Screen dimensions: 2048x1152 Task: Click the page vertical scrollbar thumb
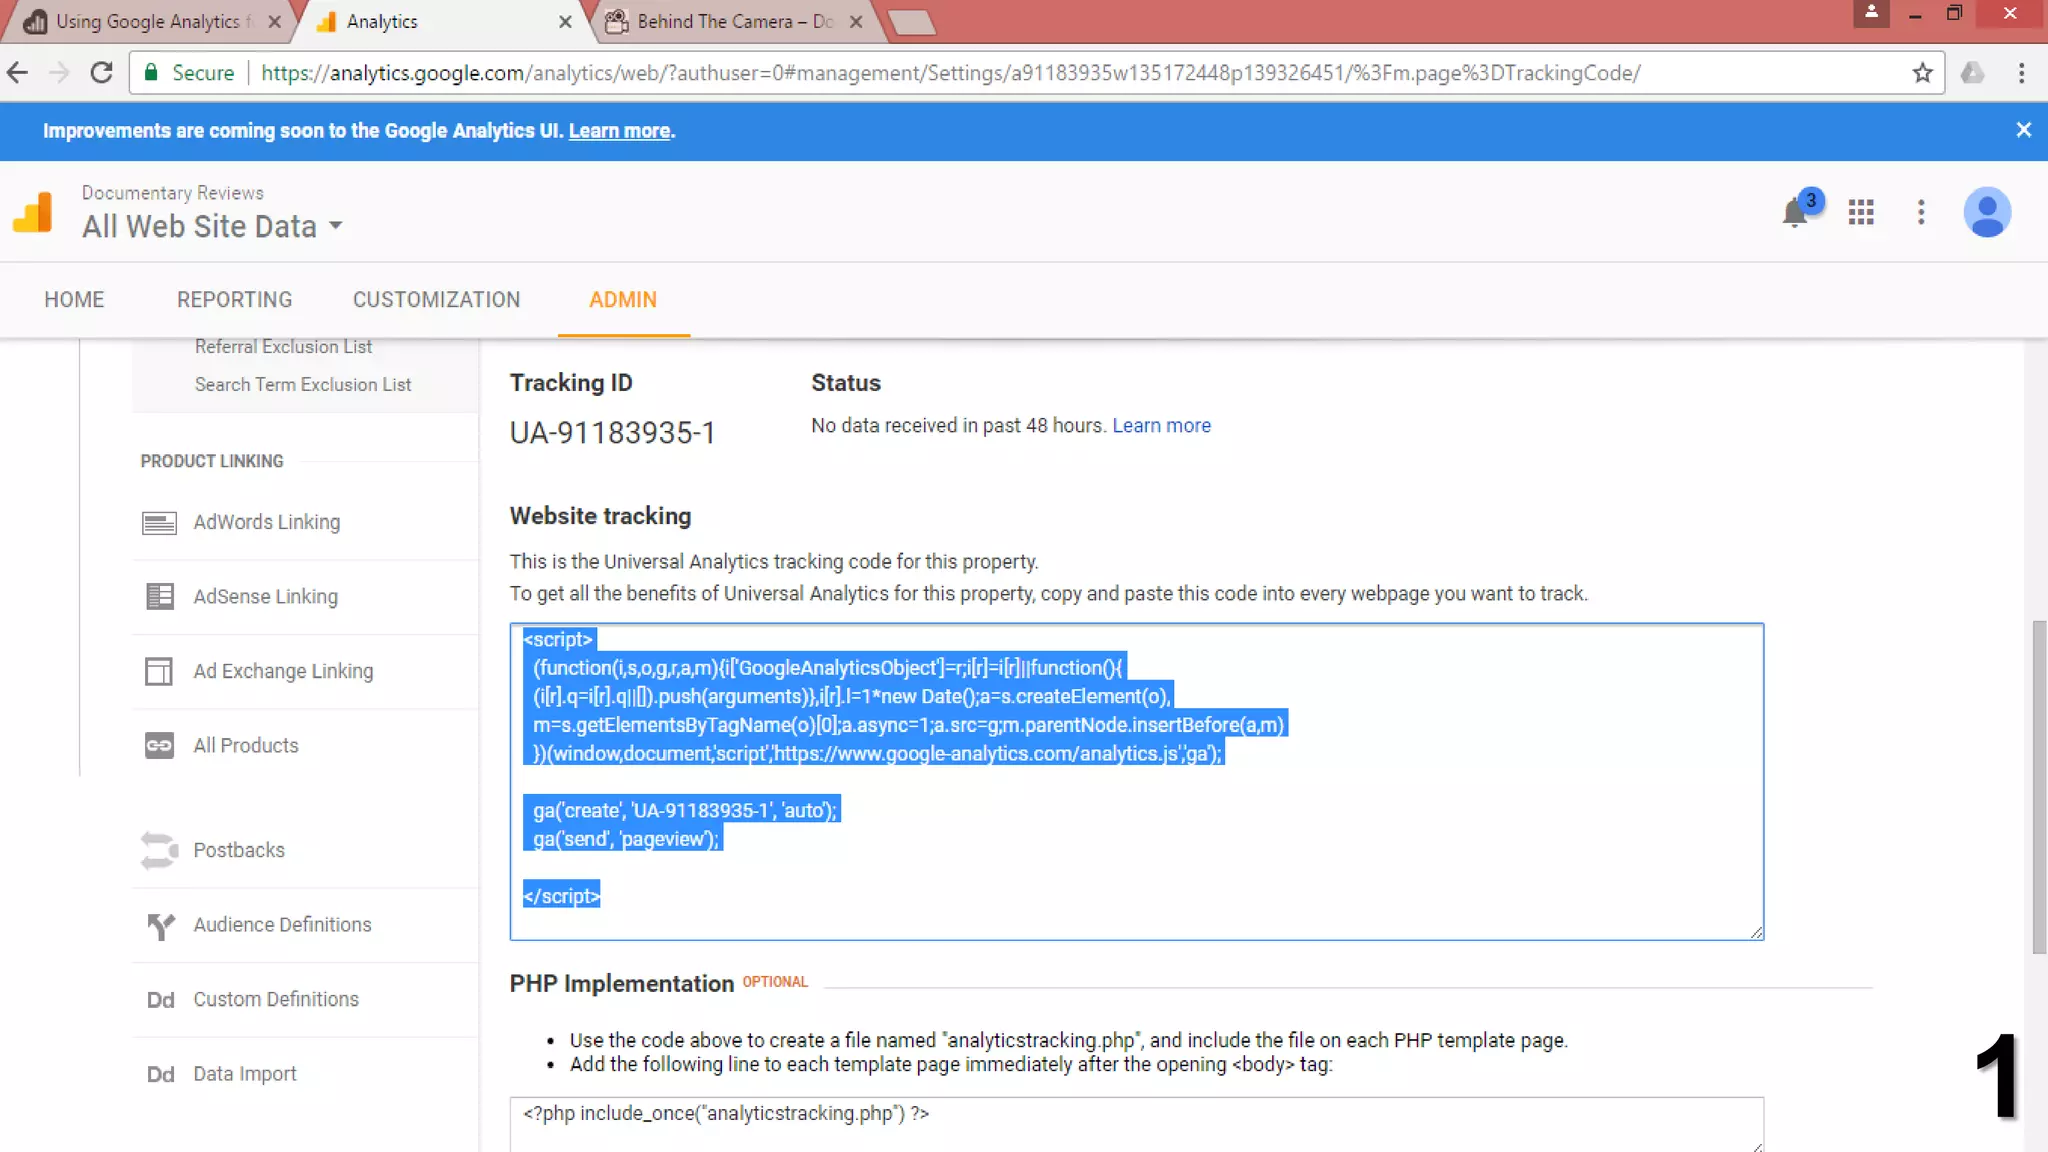2038,785
